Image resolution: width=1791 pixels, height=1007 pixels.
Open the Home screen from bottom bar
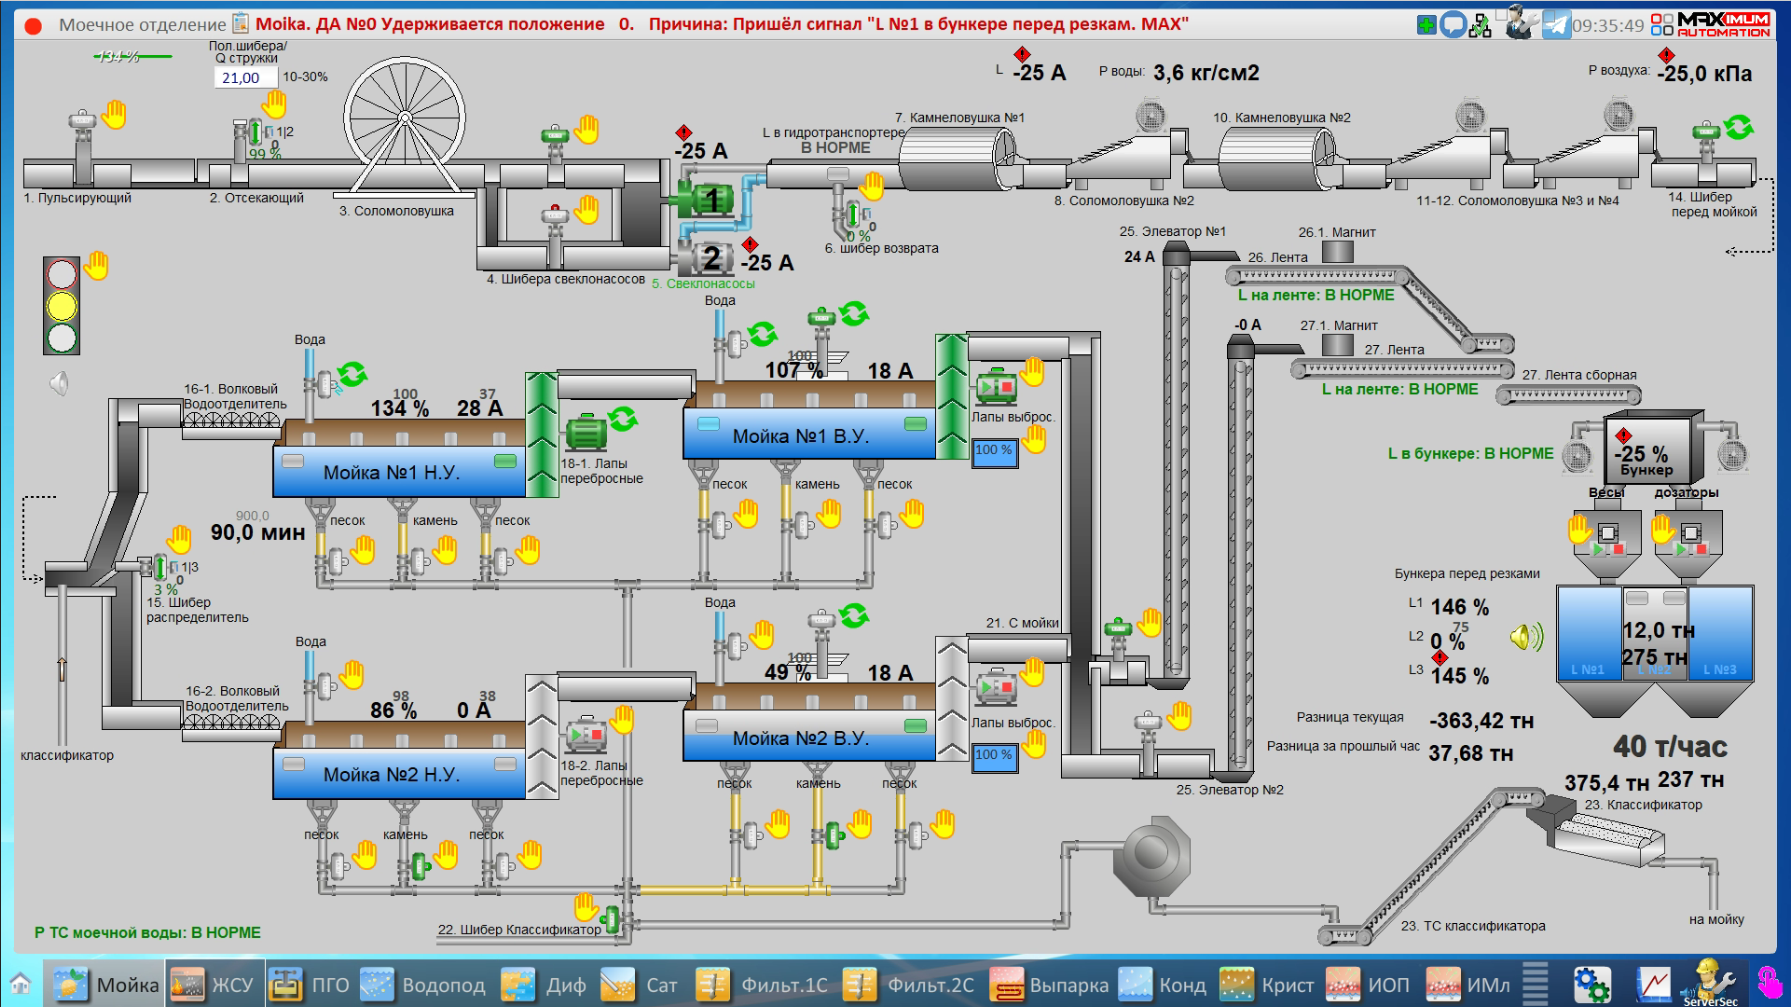tap(20, 984)
